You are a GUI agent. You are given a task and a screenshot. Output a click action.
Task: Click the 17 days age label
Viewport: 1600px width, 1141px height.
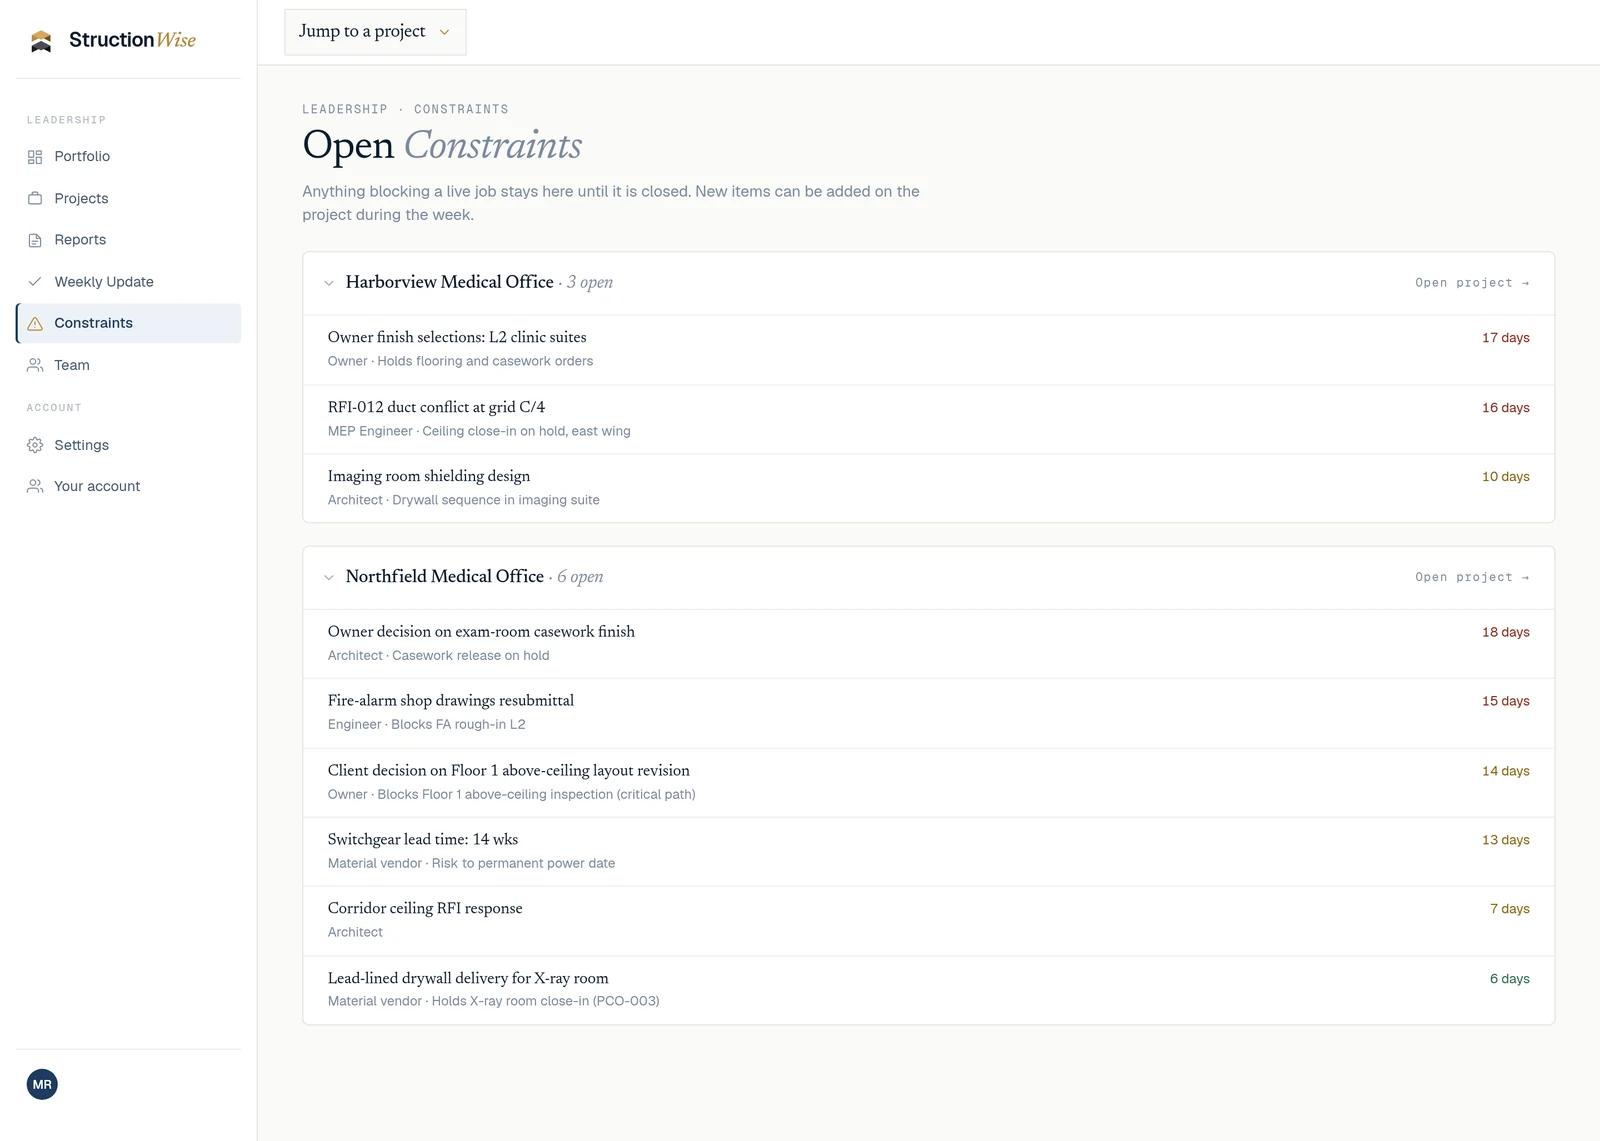pos(1506,338)
